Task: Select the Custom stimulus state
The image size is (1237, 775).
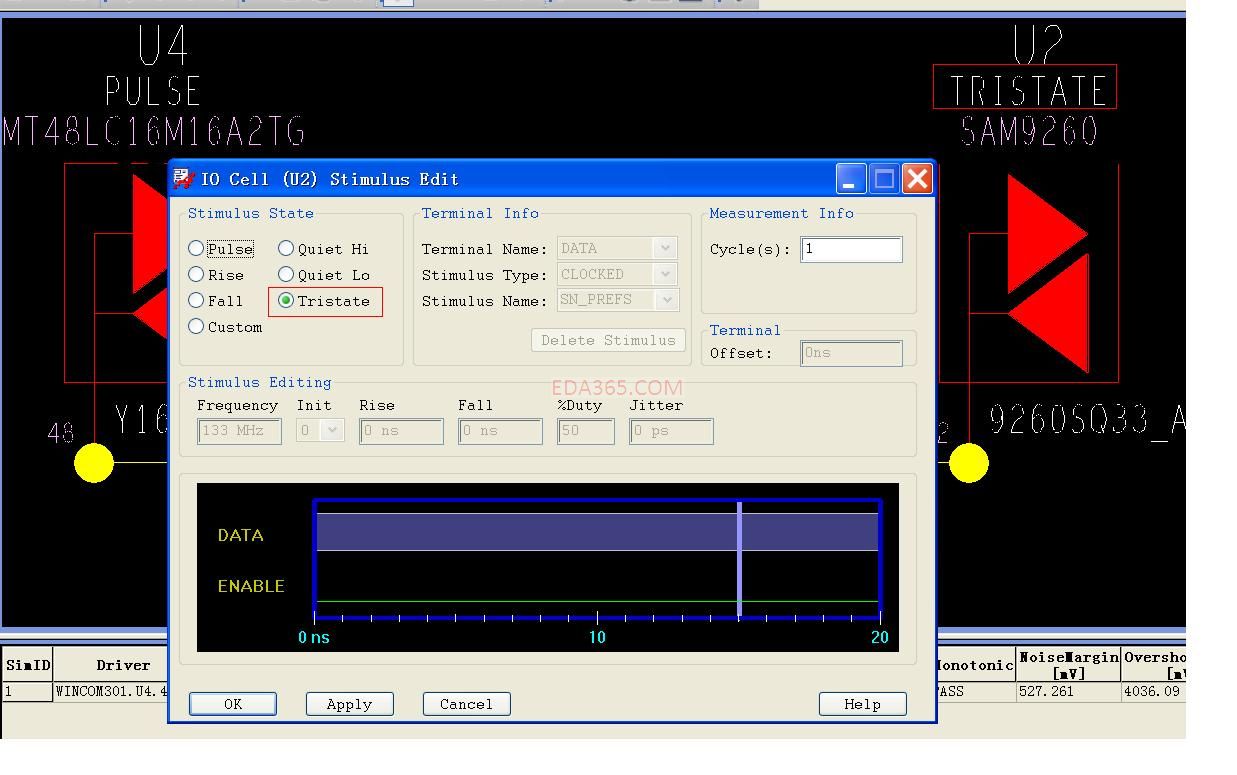Action: (x=197, y=327)
